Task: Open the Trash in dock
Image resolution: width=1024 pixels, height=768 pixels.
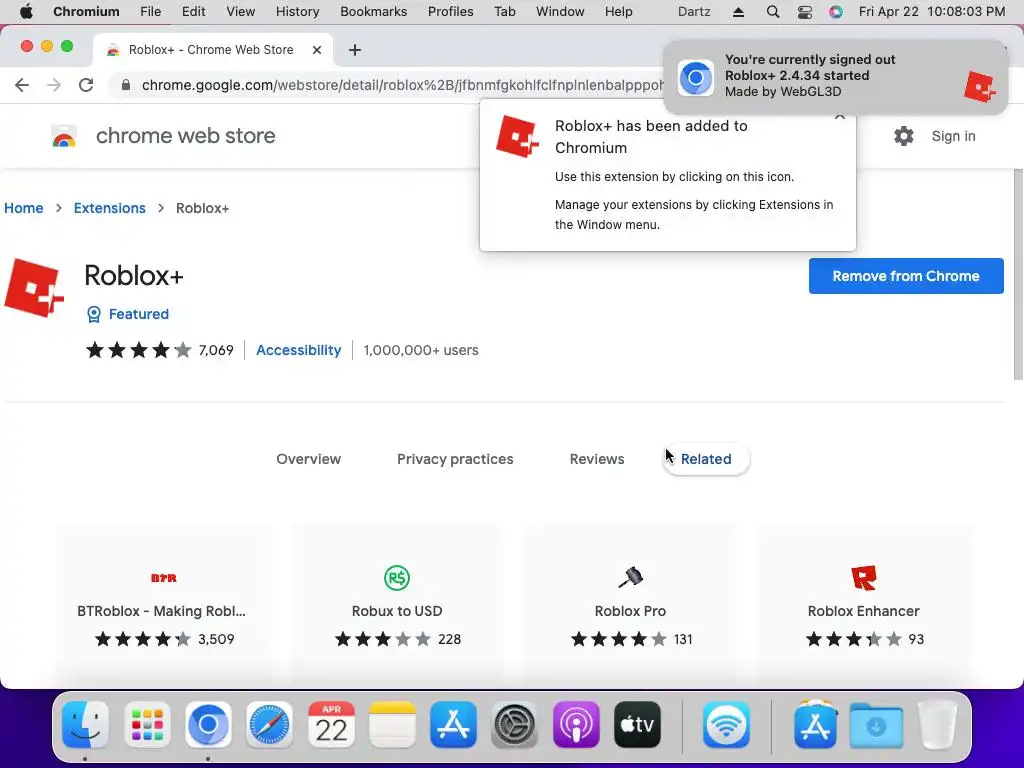Action: pyautogui.click(x=938, y=725)
